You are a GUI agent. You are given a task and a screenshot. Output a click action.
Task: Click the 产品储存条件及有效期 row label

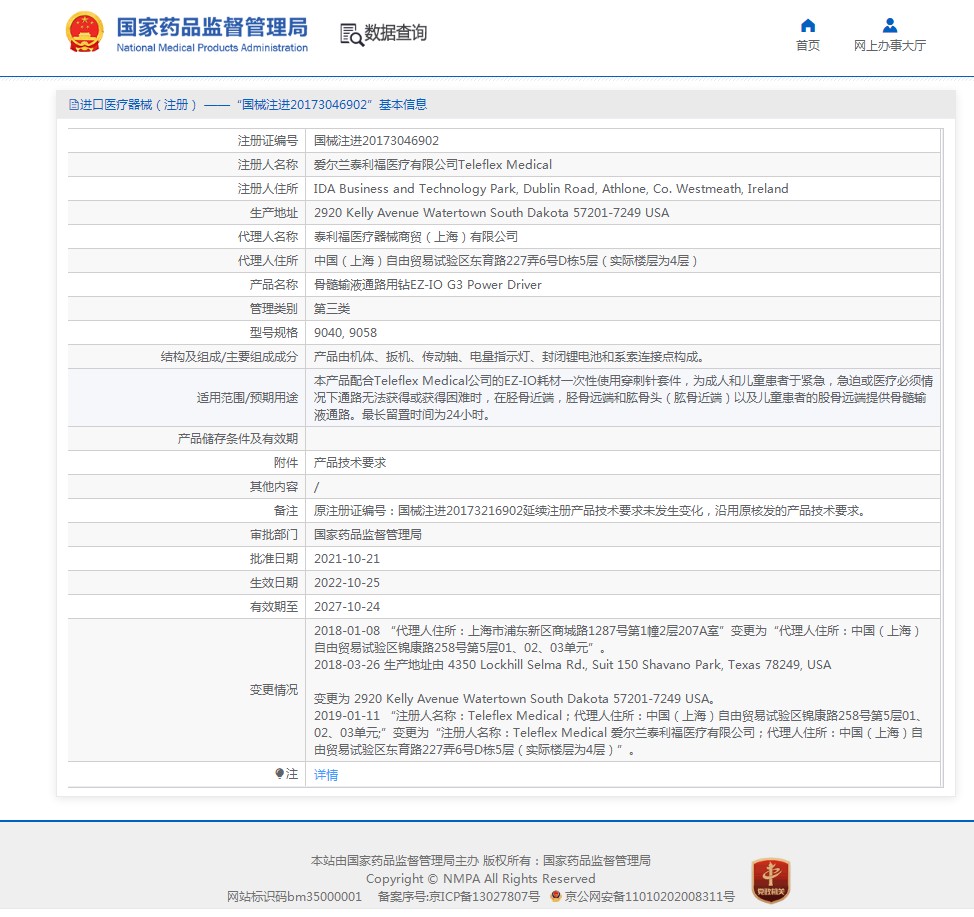(238, 439)
